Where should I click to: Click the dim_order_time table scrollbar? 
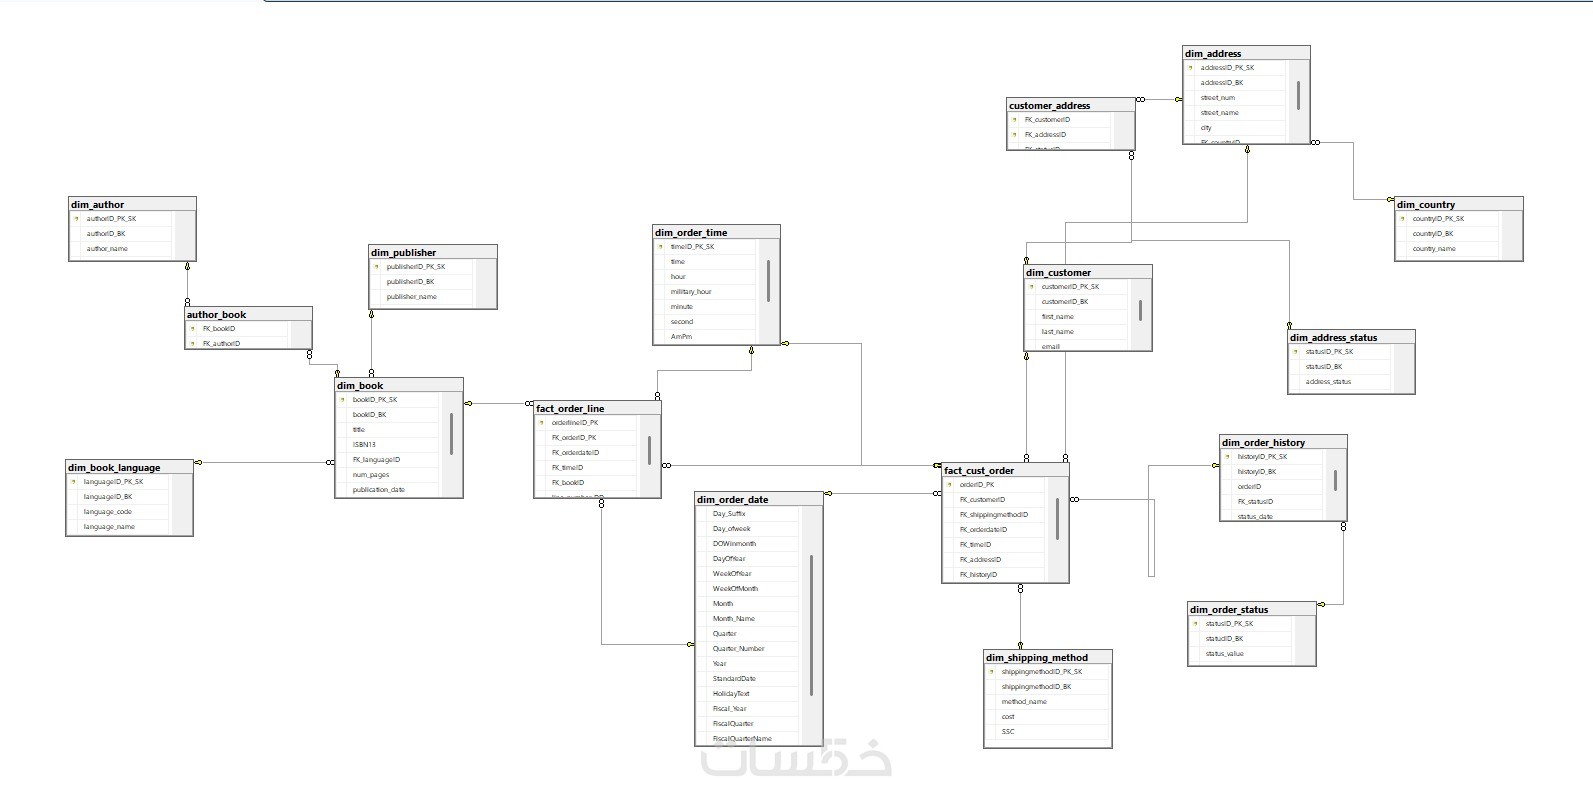pyautogui.click(x=769, y=281)
